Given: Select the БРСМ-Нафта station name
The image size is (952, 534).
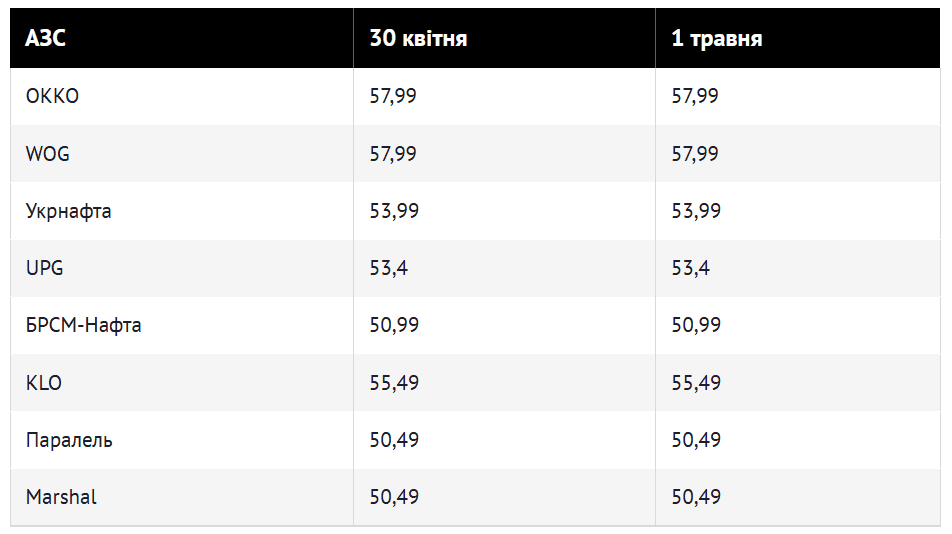Looking at the screenshot, I should [x=83, y=325].
